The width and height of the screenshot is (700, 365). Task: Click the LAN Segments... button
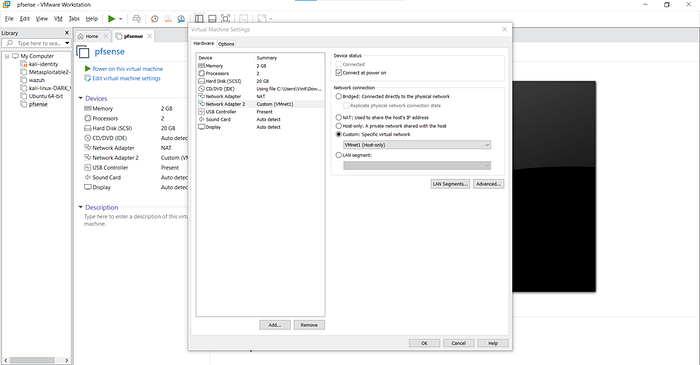[x=450, y=184]
